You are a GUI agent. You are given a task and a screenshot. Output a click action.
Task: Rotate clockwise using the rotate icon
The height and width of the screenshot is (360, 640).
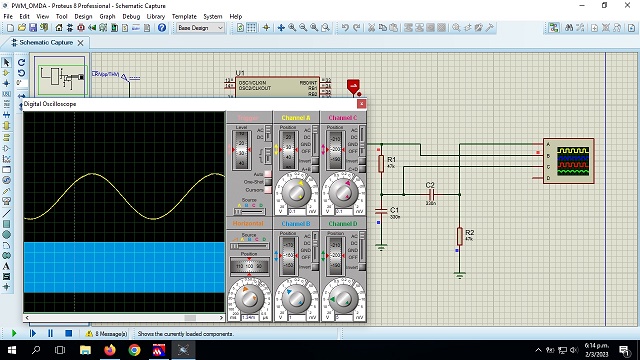point(22,62)
